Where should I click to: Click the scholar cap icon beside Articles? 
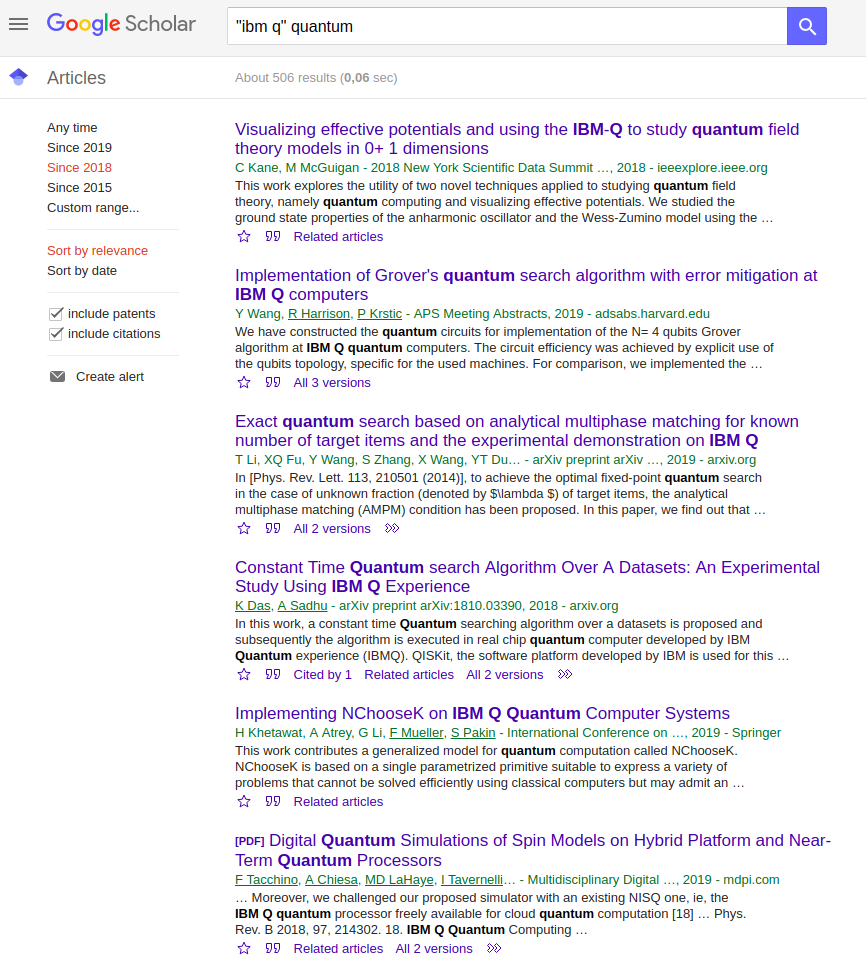pyautogui.click(x=18, y=77)
